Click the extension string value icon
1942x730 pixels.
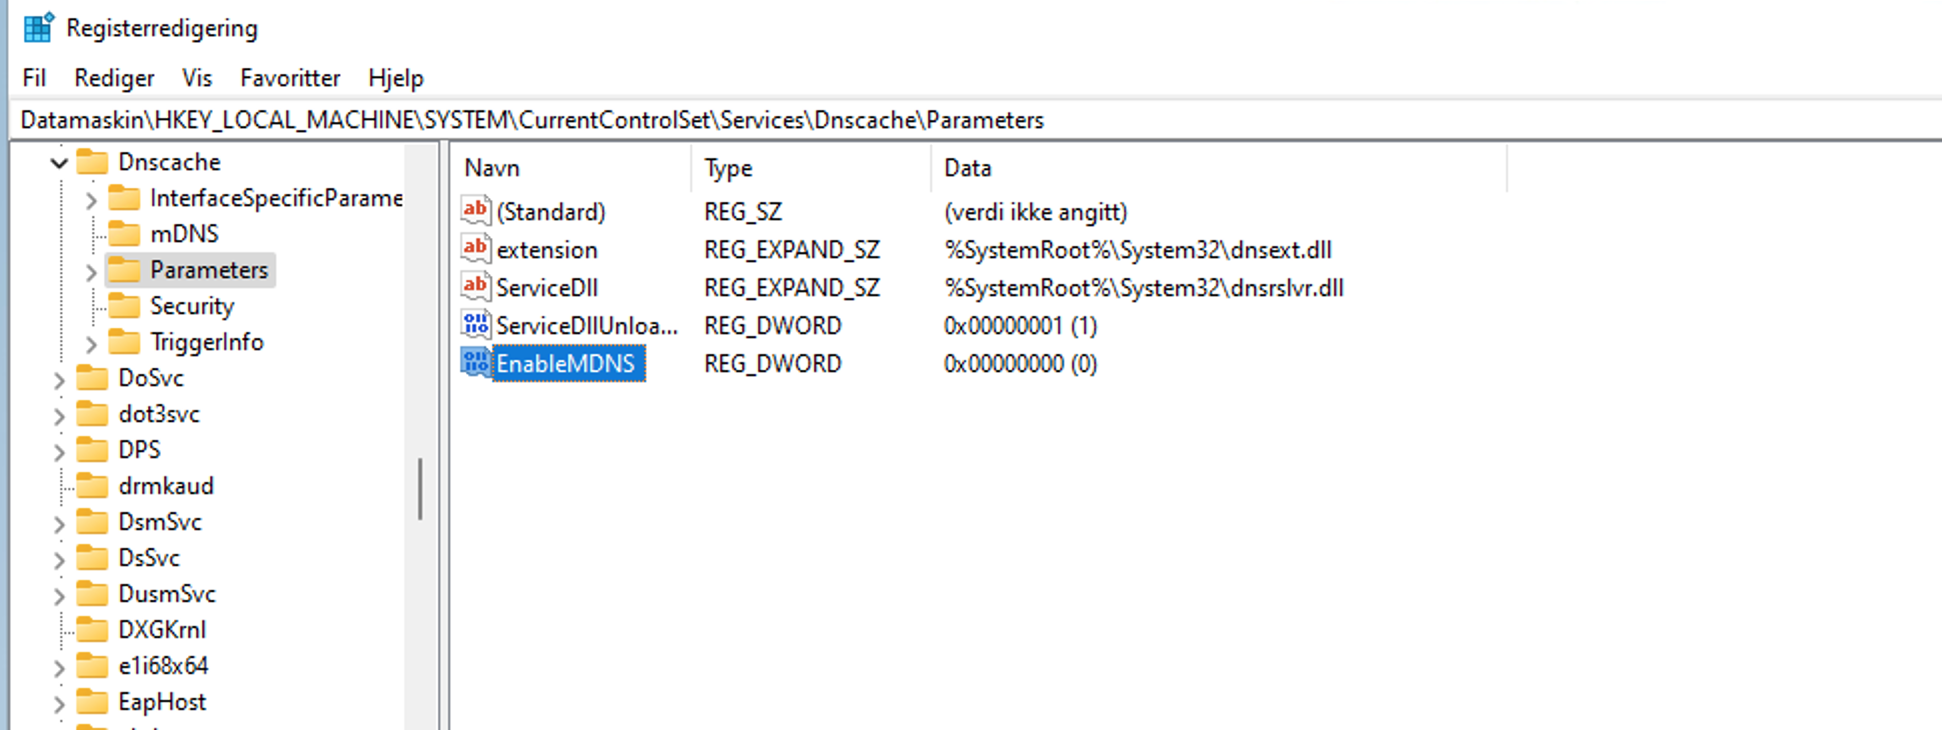tap(476, 248)
